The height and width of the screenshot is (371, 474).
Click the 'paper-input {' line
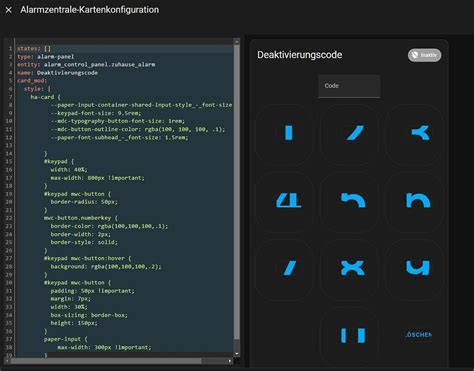pyautogui.click(x=66, y=339)
